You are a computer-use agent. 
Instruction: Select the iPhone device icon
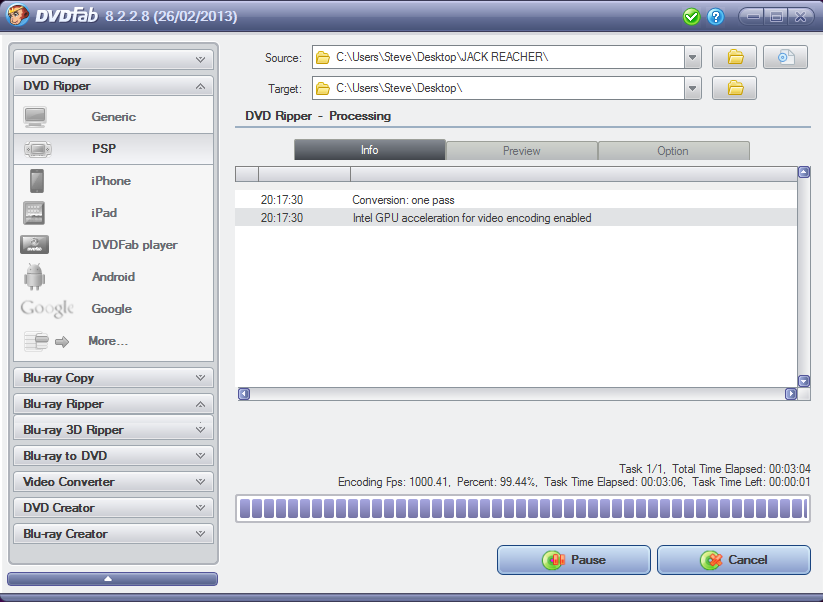[37, 181]
